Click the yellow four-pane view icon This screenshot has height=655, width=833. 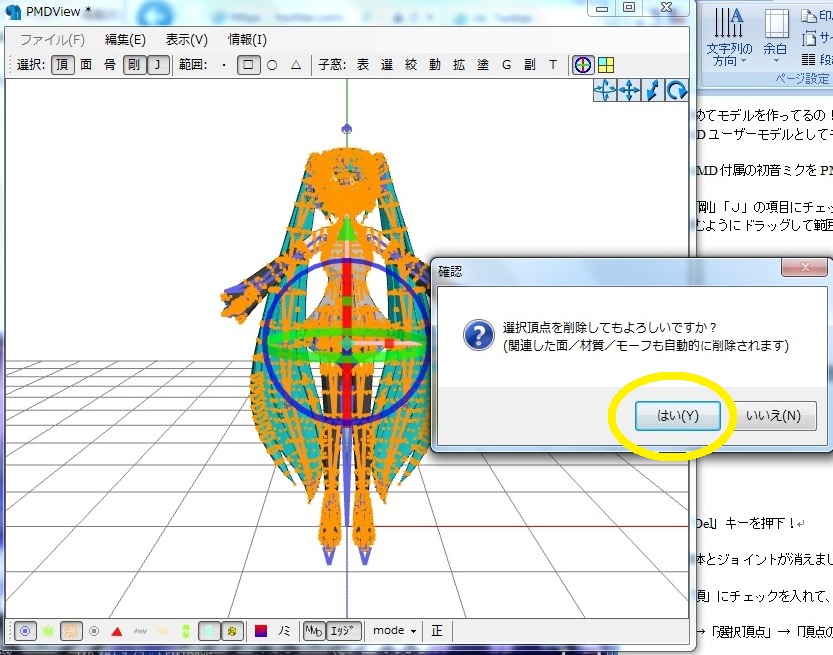coord(606,65)
